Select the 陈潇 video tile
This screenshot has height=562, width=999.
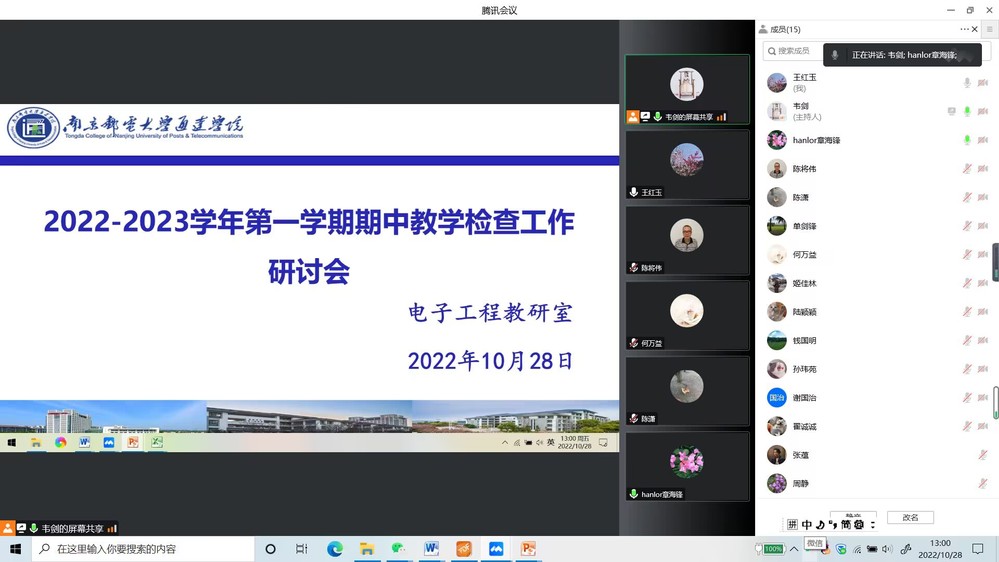pyautogui.click(x=687, y=391)
